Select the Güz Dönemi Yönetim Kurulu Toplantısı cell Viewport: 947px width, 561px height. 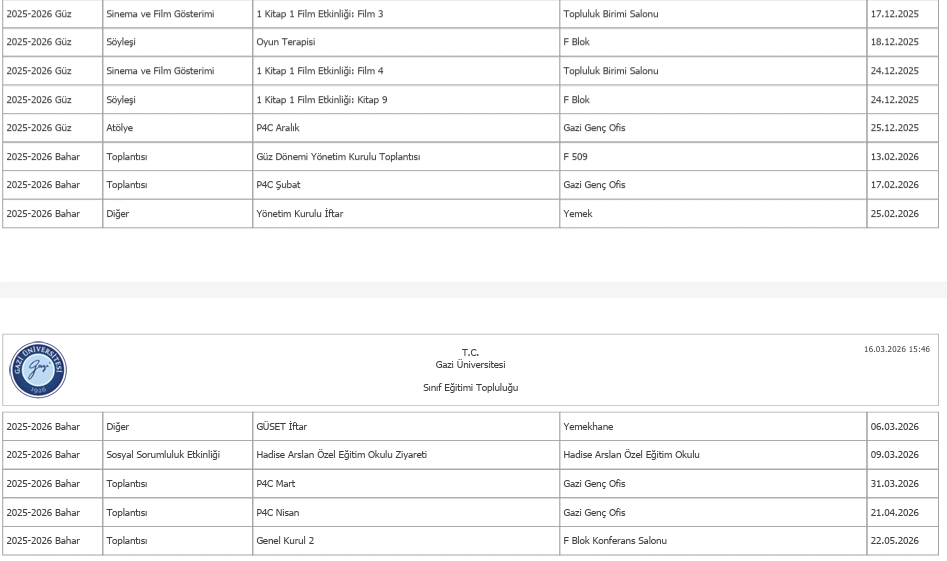[x=338, y=157]
